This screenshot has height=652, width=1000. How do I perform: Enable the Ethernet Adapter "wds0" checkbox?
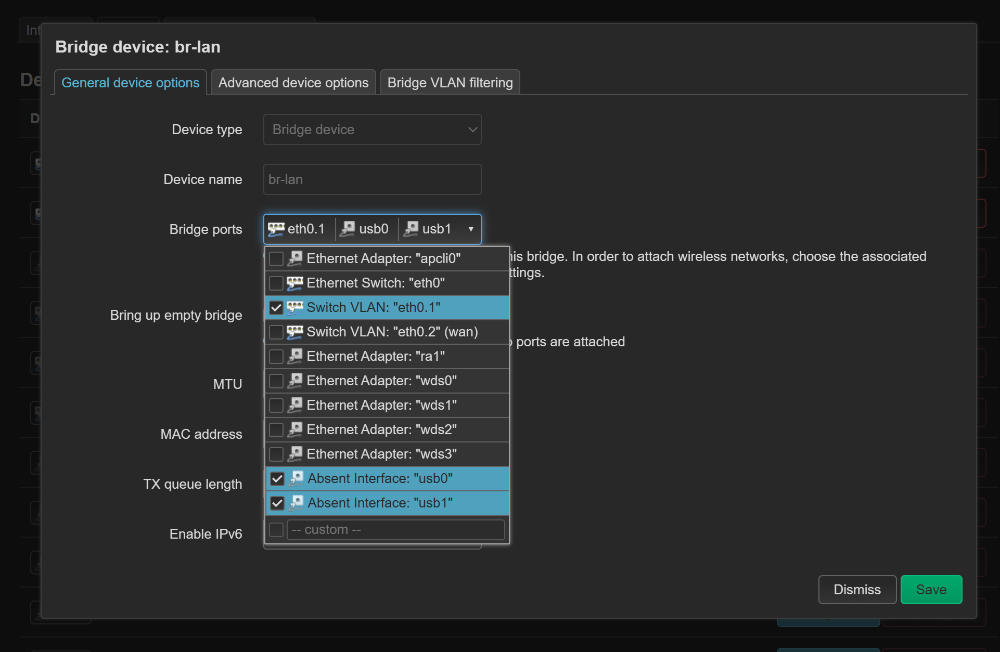coord(276,381)
